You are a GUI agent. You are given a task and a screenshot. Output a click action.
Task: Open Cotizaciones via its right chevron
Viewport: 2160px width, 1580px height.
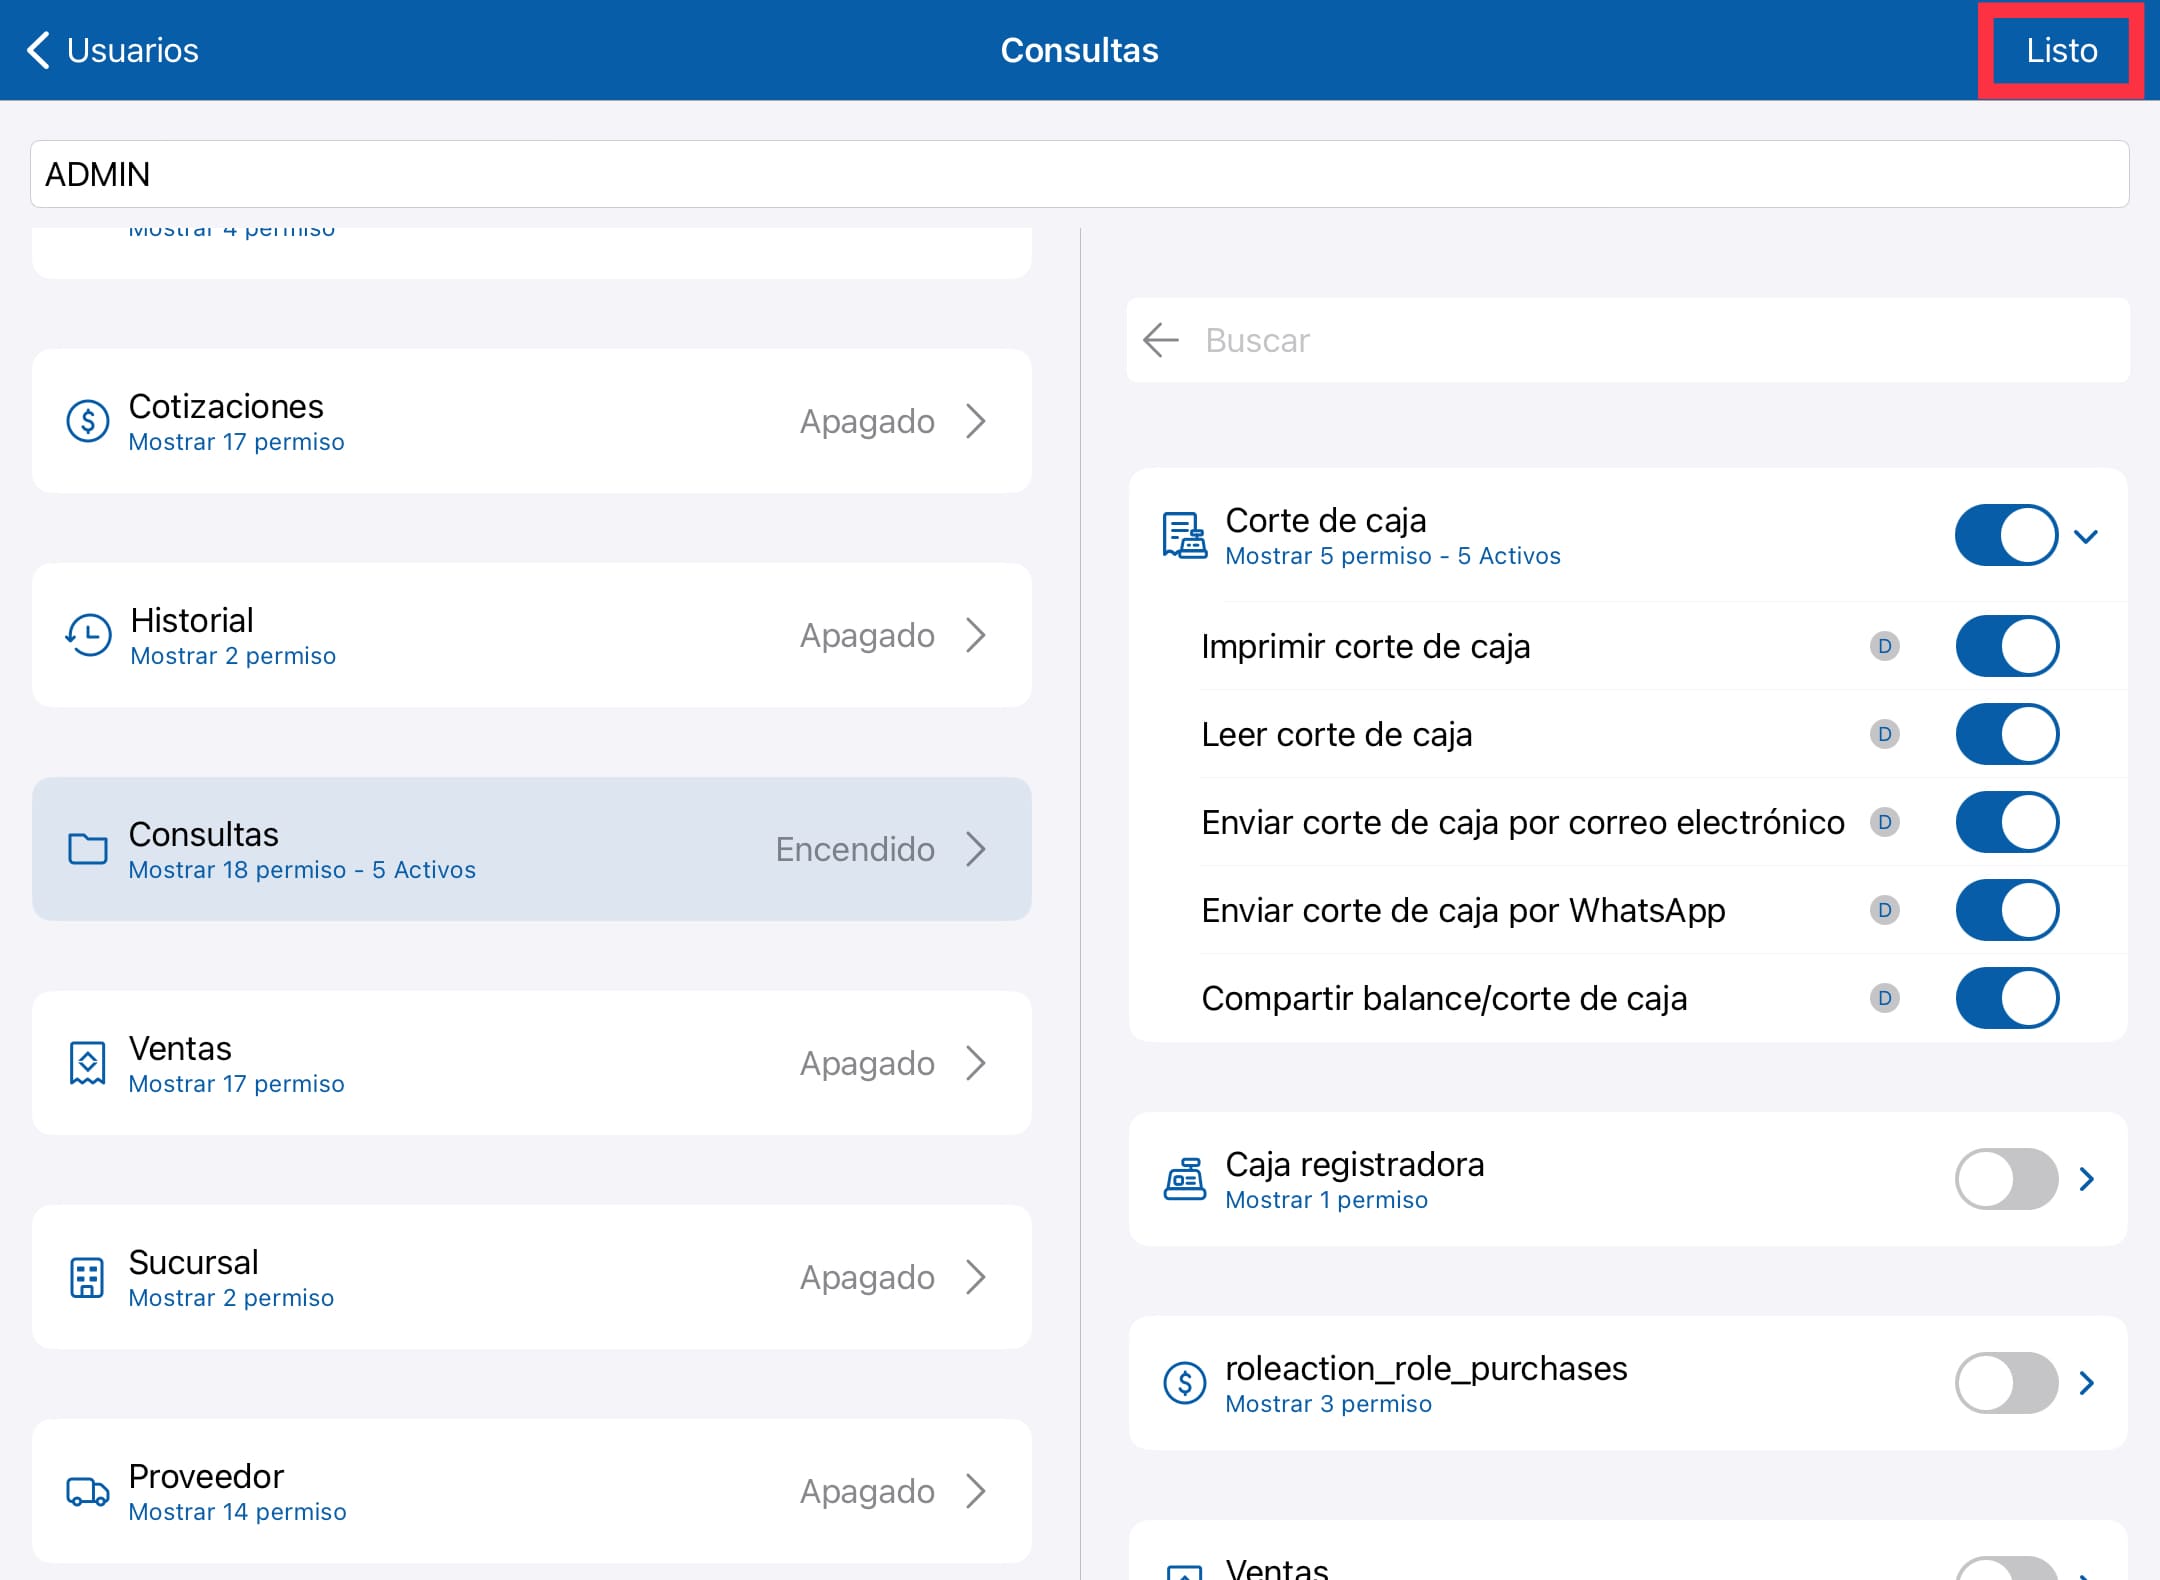coord(976,421)
